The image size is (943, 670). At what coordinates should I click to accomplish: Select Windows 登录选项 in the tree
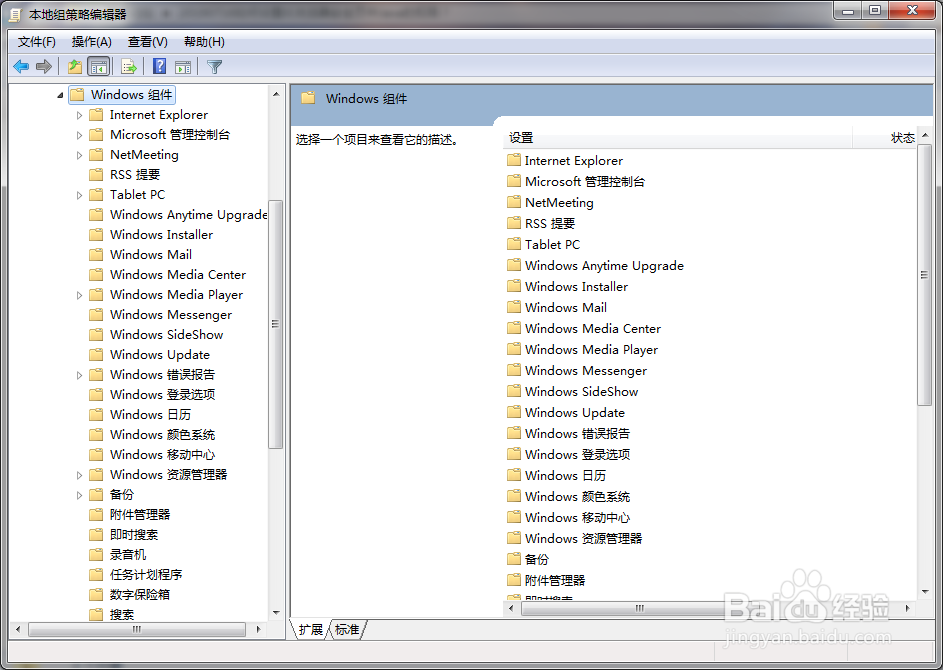pos(162,394)
